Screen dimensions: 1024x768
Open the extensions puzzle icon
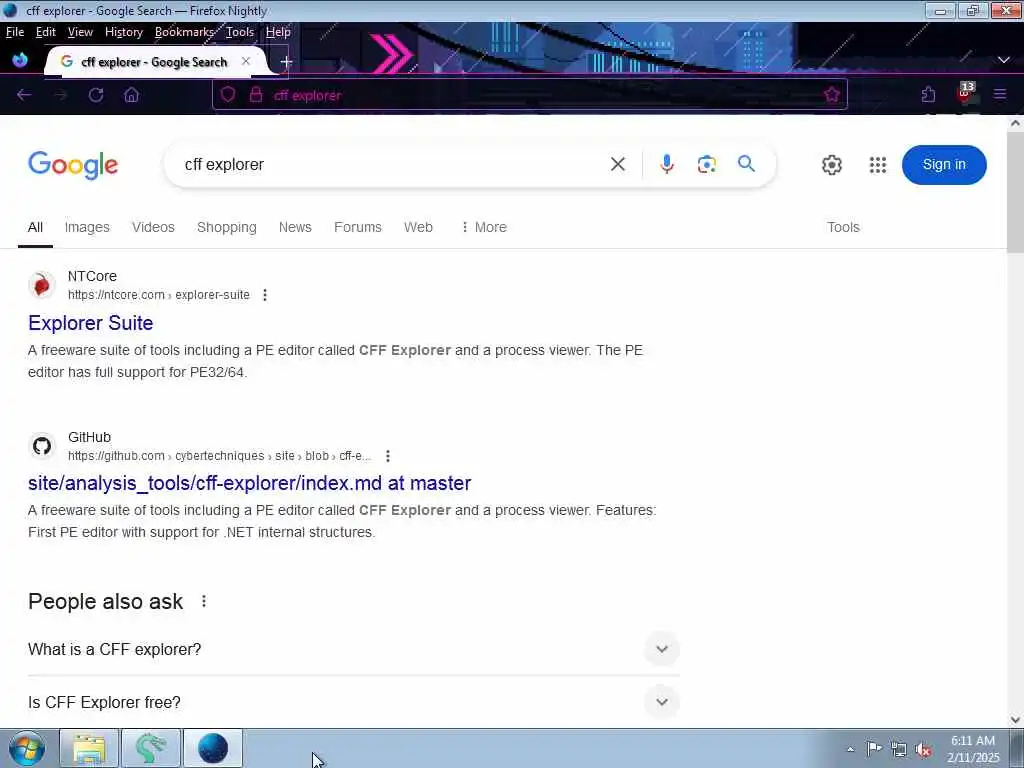point(928,95)
